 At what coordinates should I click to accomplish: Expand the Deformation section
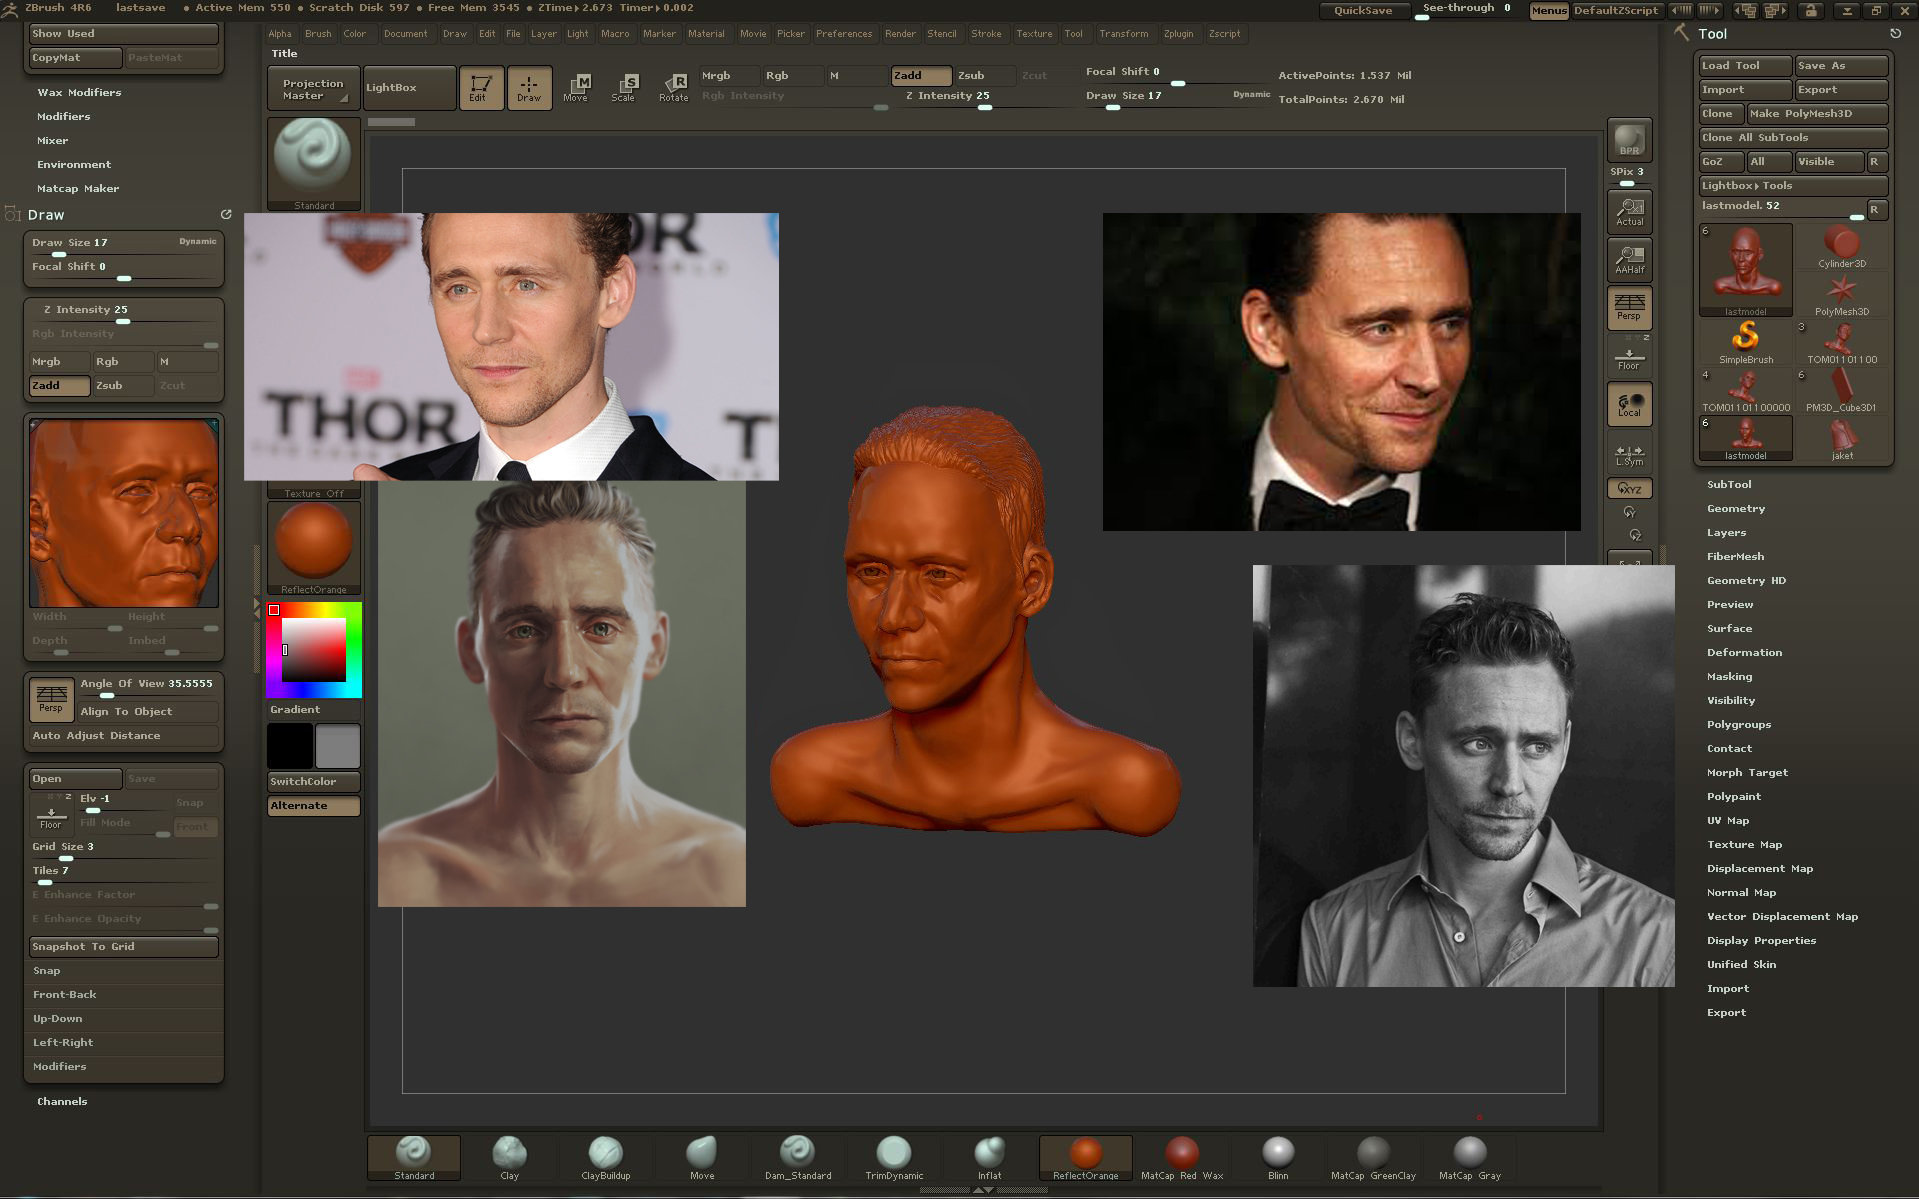point(1744,652)
